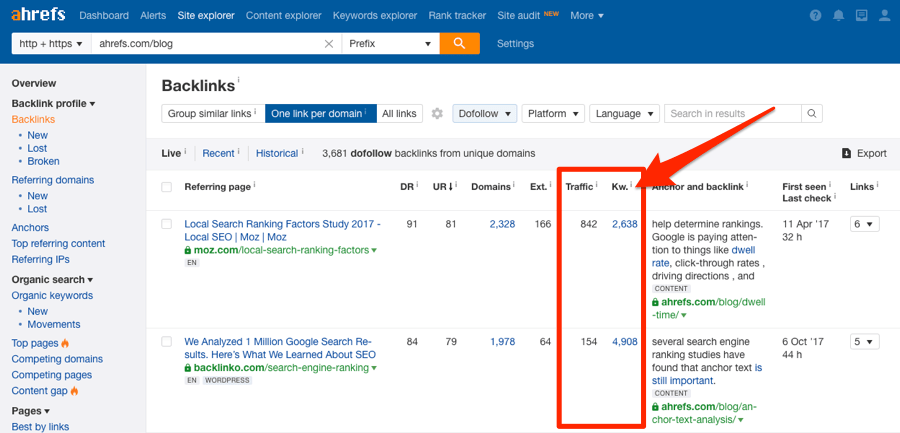The width and height of the screenshot is (900, 433).
Task: Clear the URL field with the X icon
Action: coord(329,44)
